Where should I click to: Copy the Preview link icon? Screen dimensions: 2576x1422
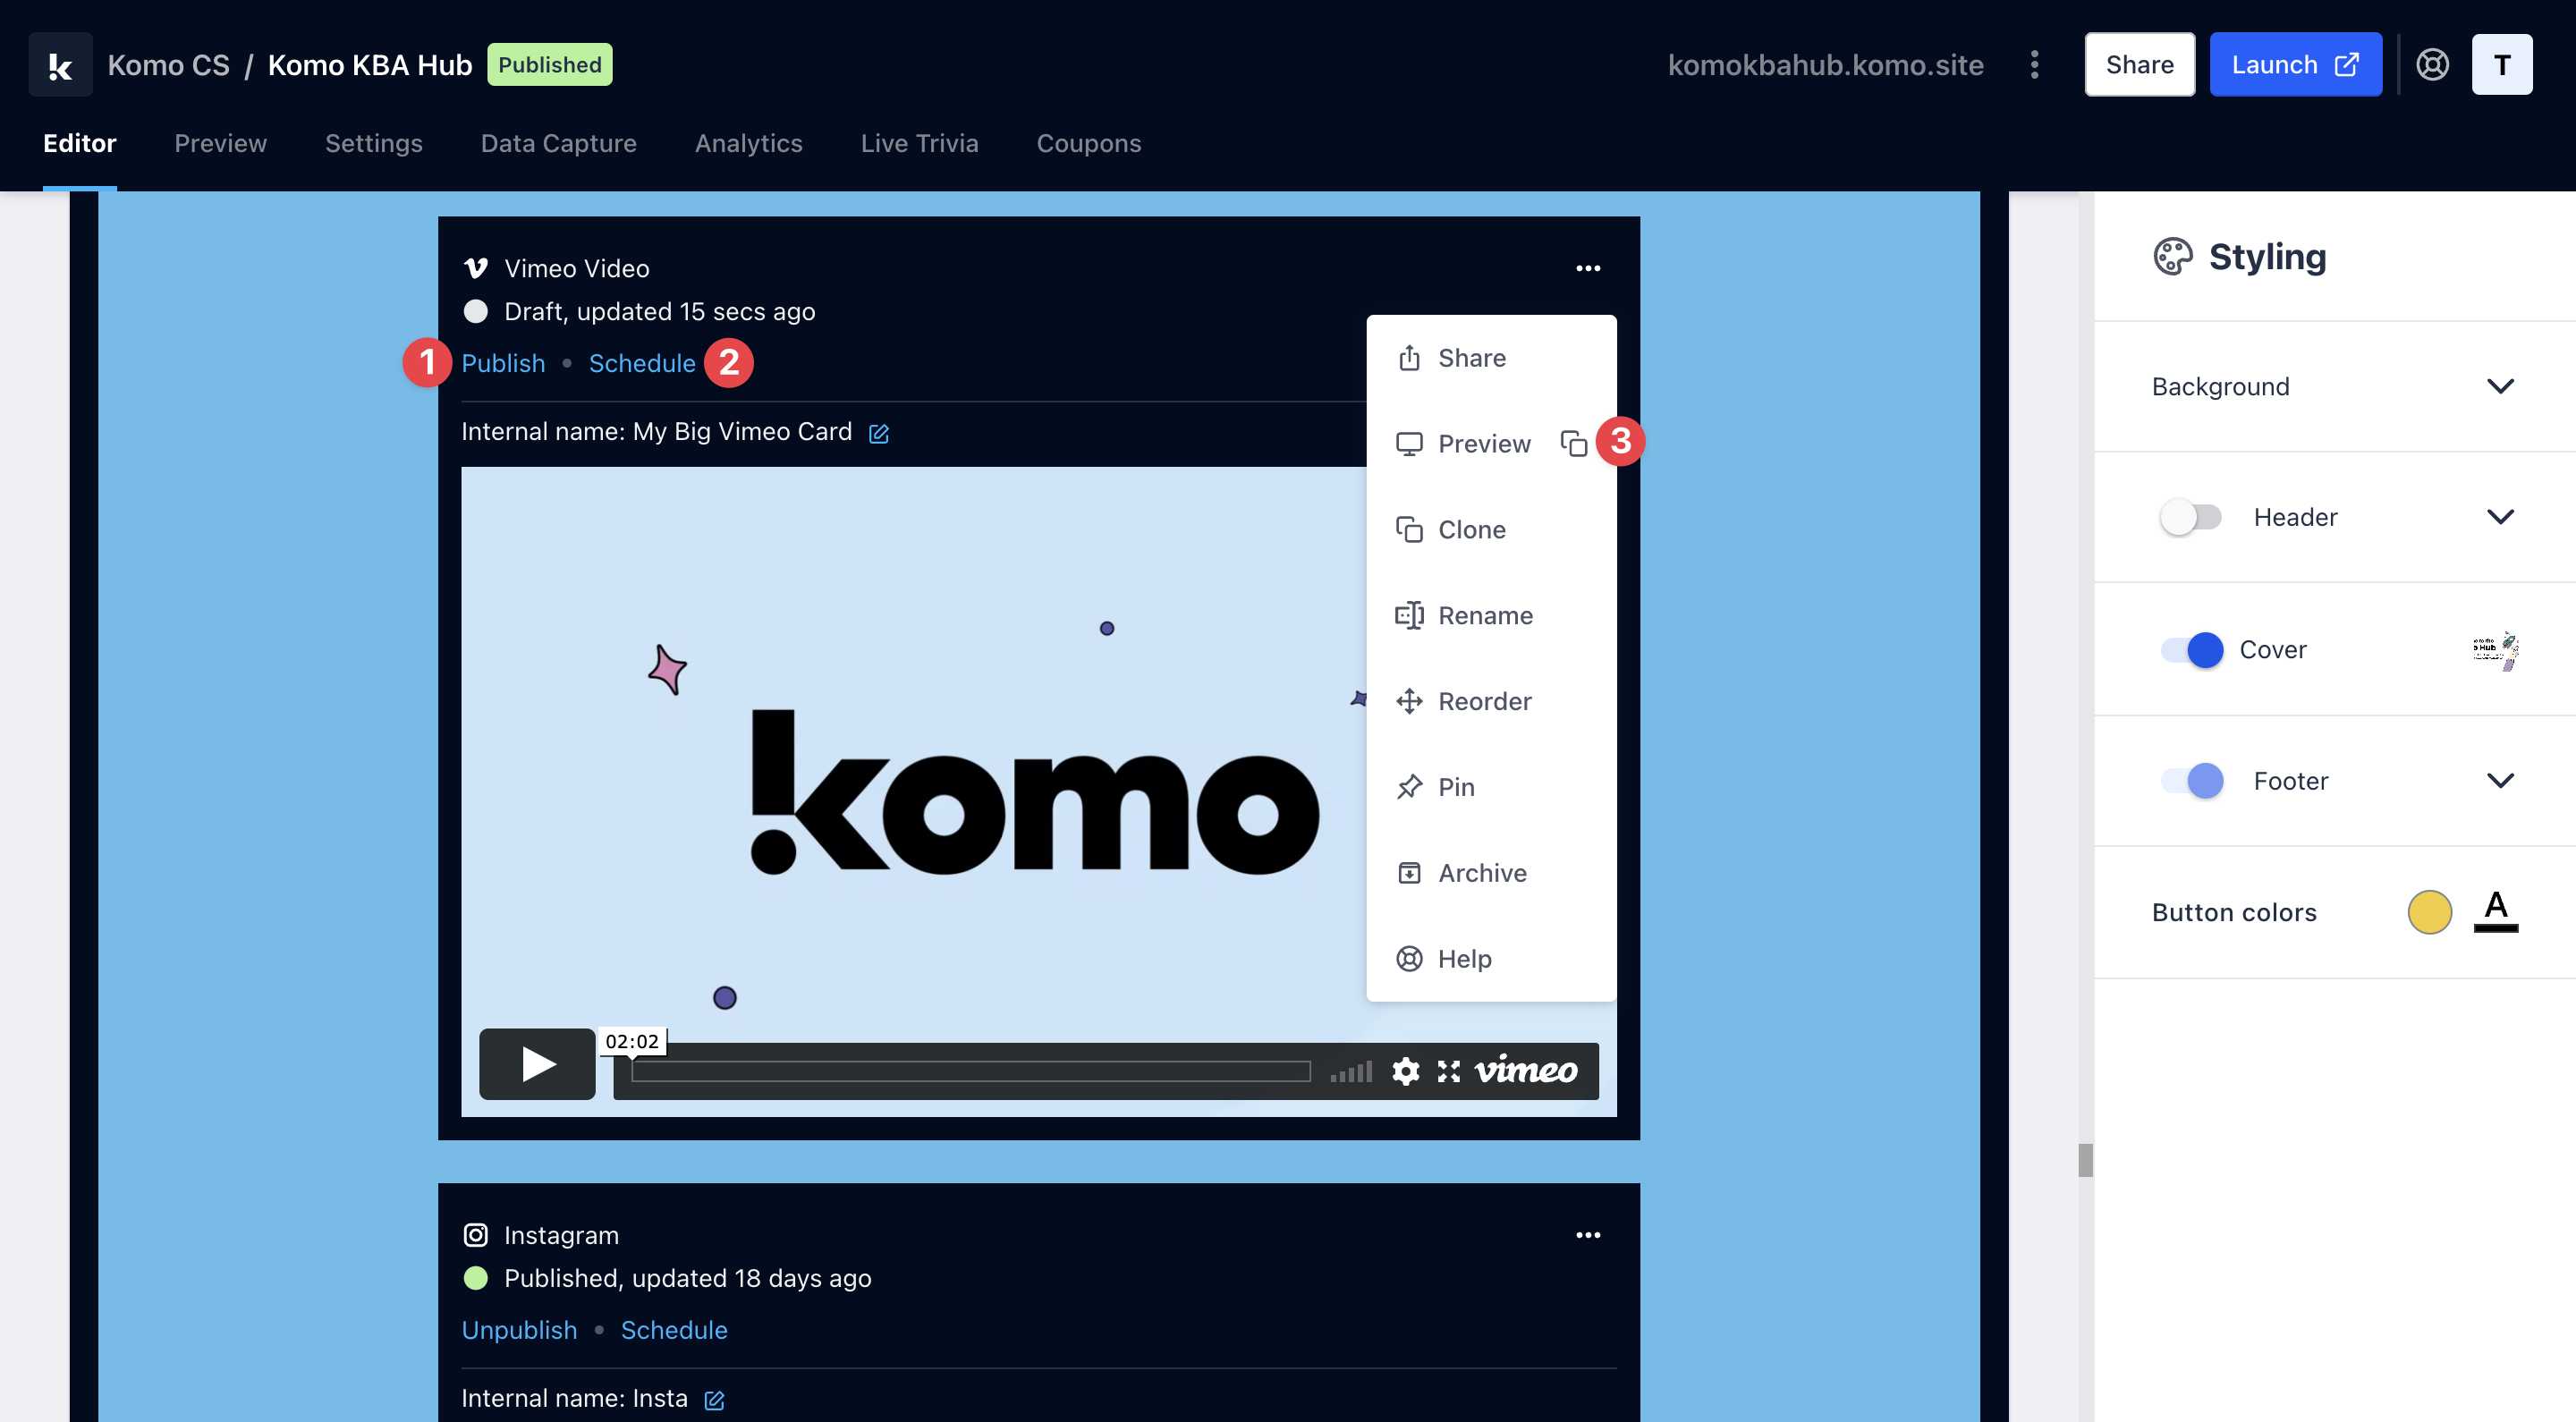pyautogui.click(x=1573, y=443)
